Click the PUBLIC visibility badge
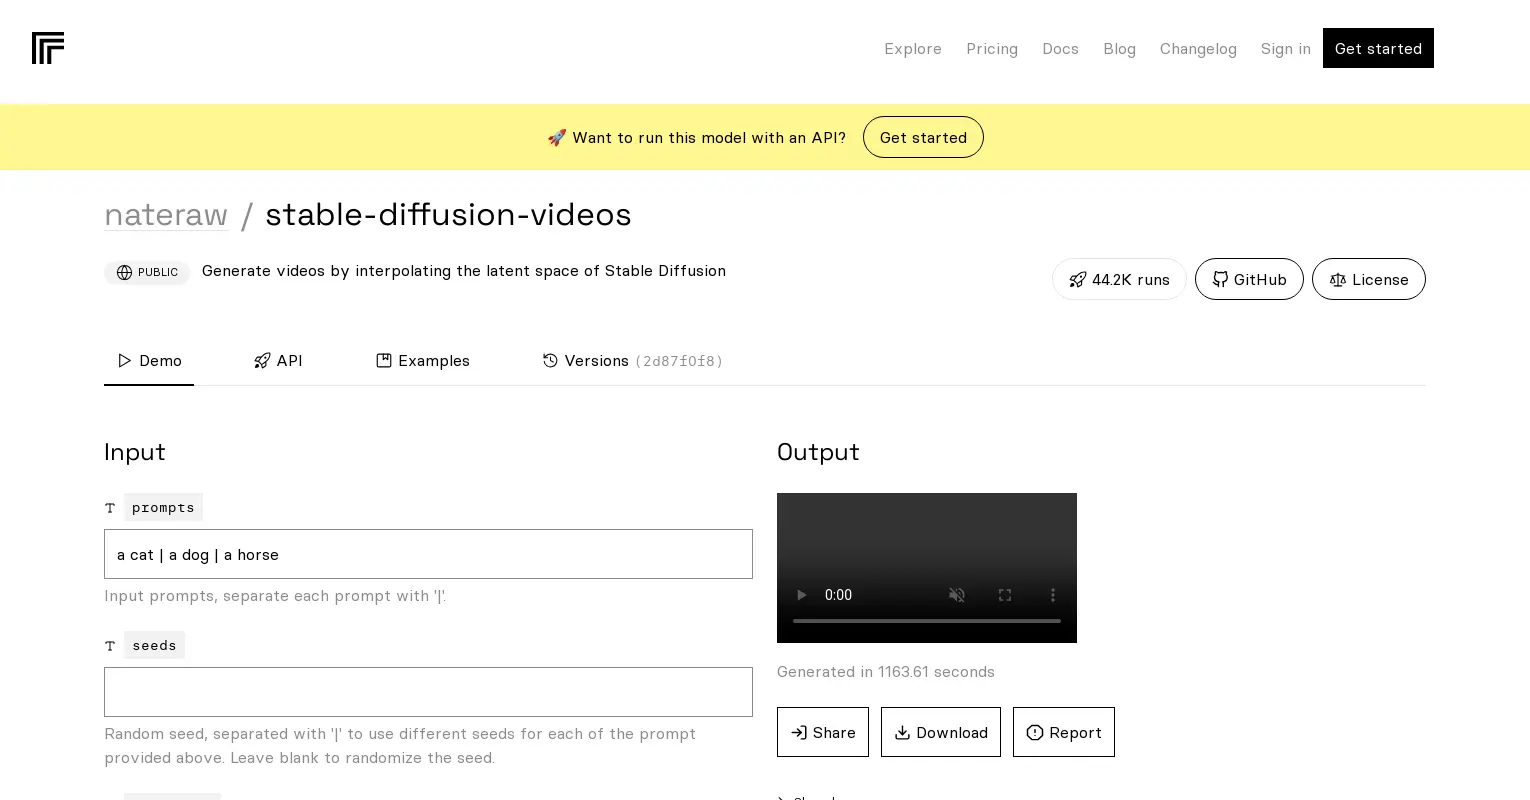 (147, 272)
